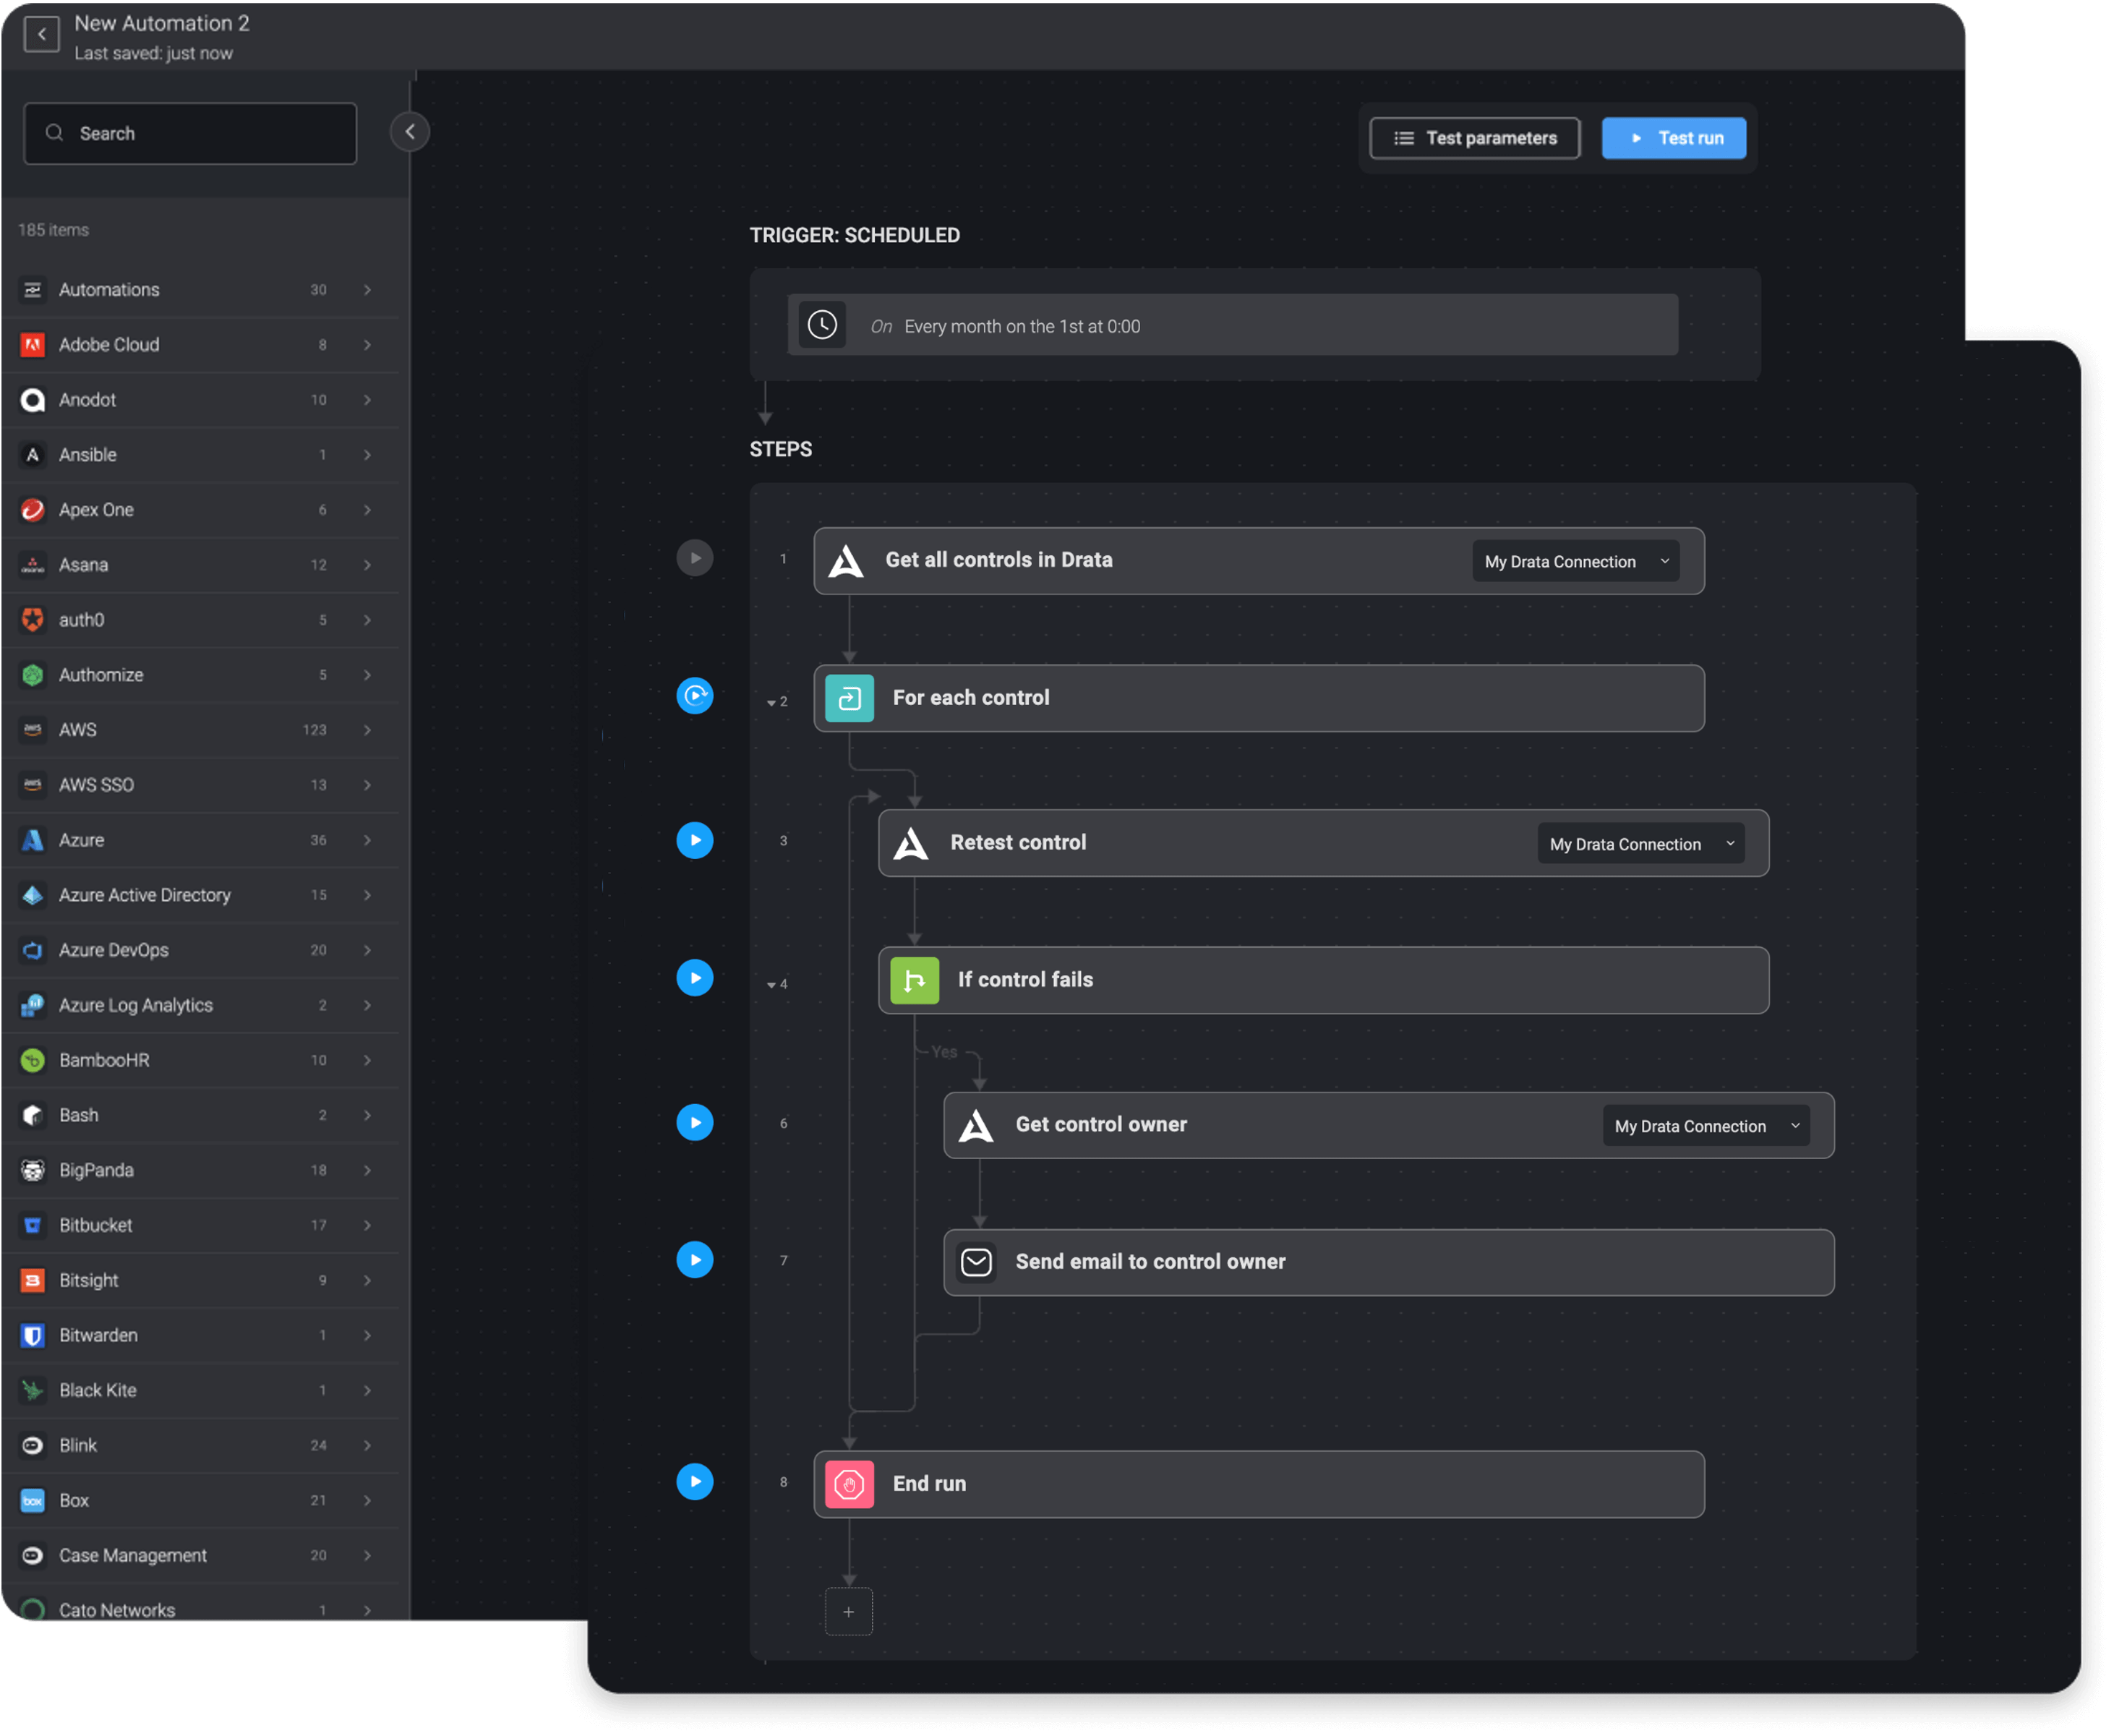Click the green branch icon on If control fails

[914, 980]
